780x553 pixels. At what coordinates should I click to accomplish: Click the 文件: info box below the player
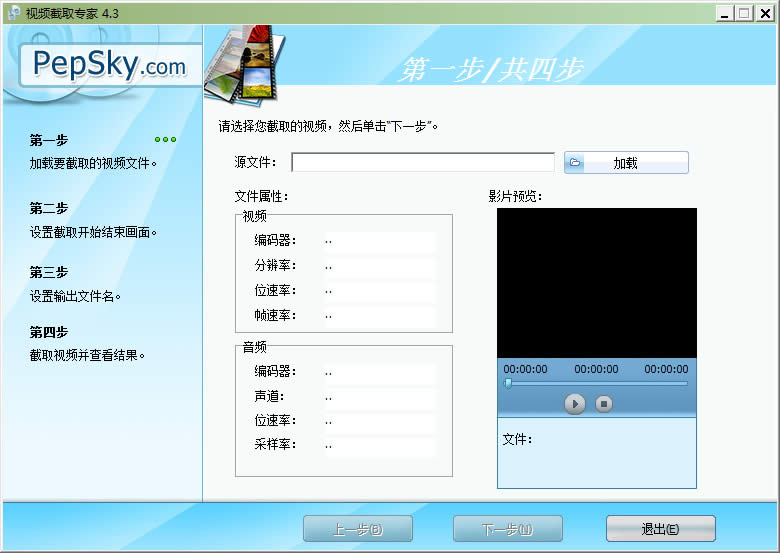597,453
